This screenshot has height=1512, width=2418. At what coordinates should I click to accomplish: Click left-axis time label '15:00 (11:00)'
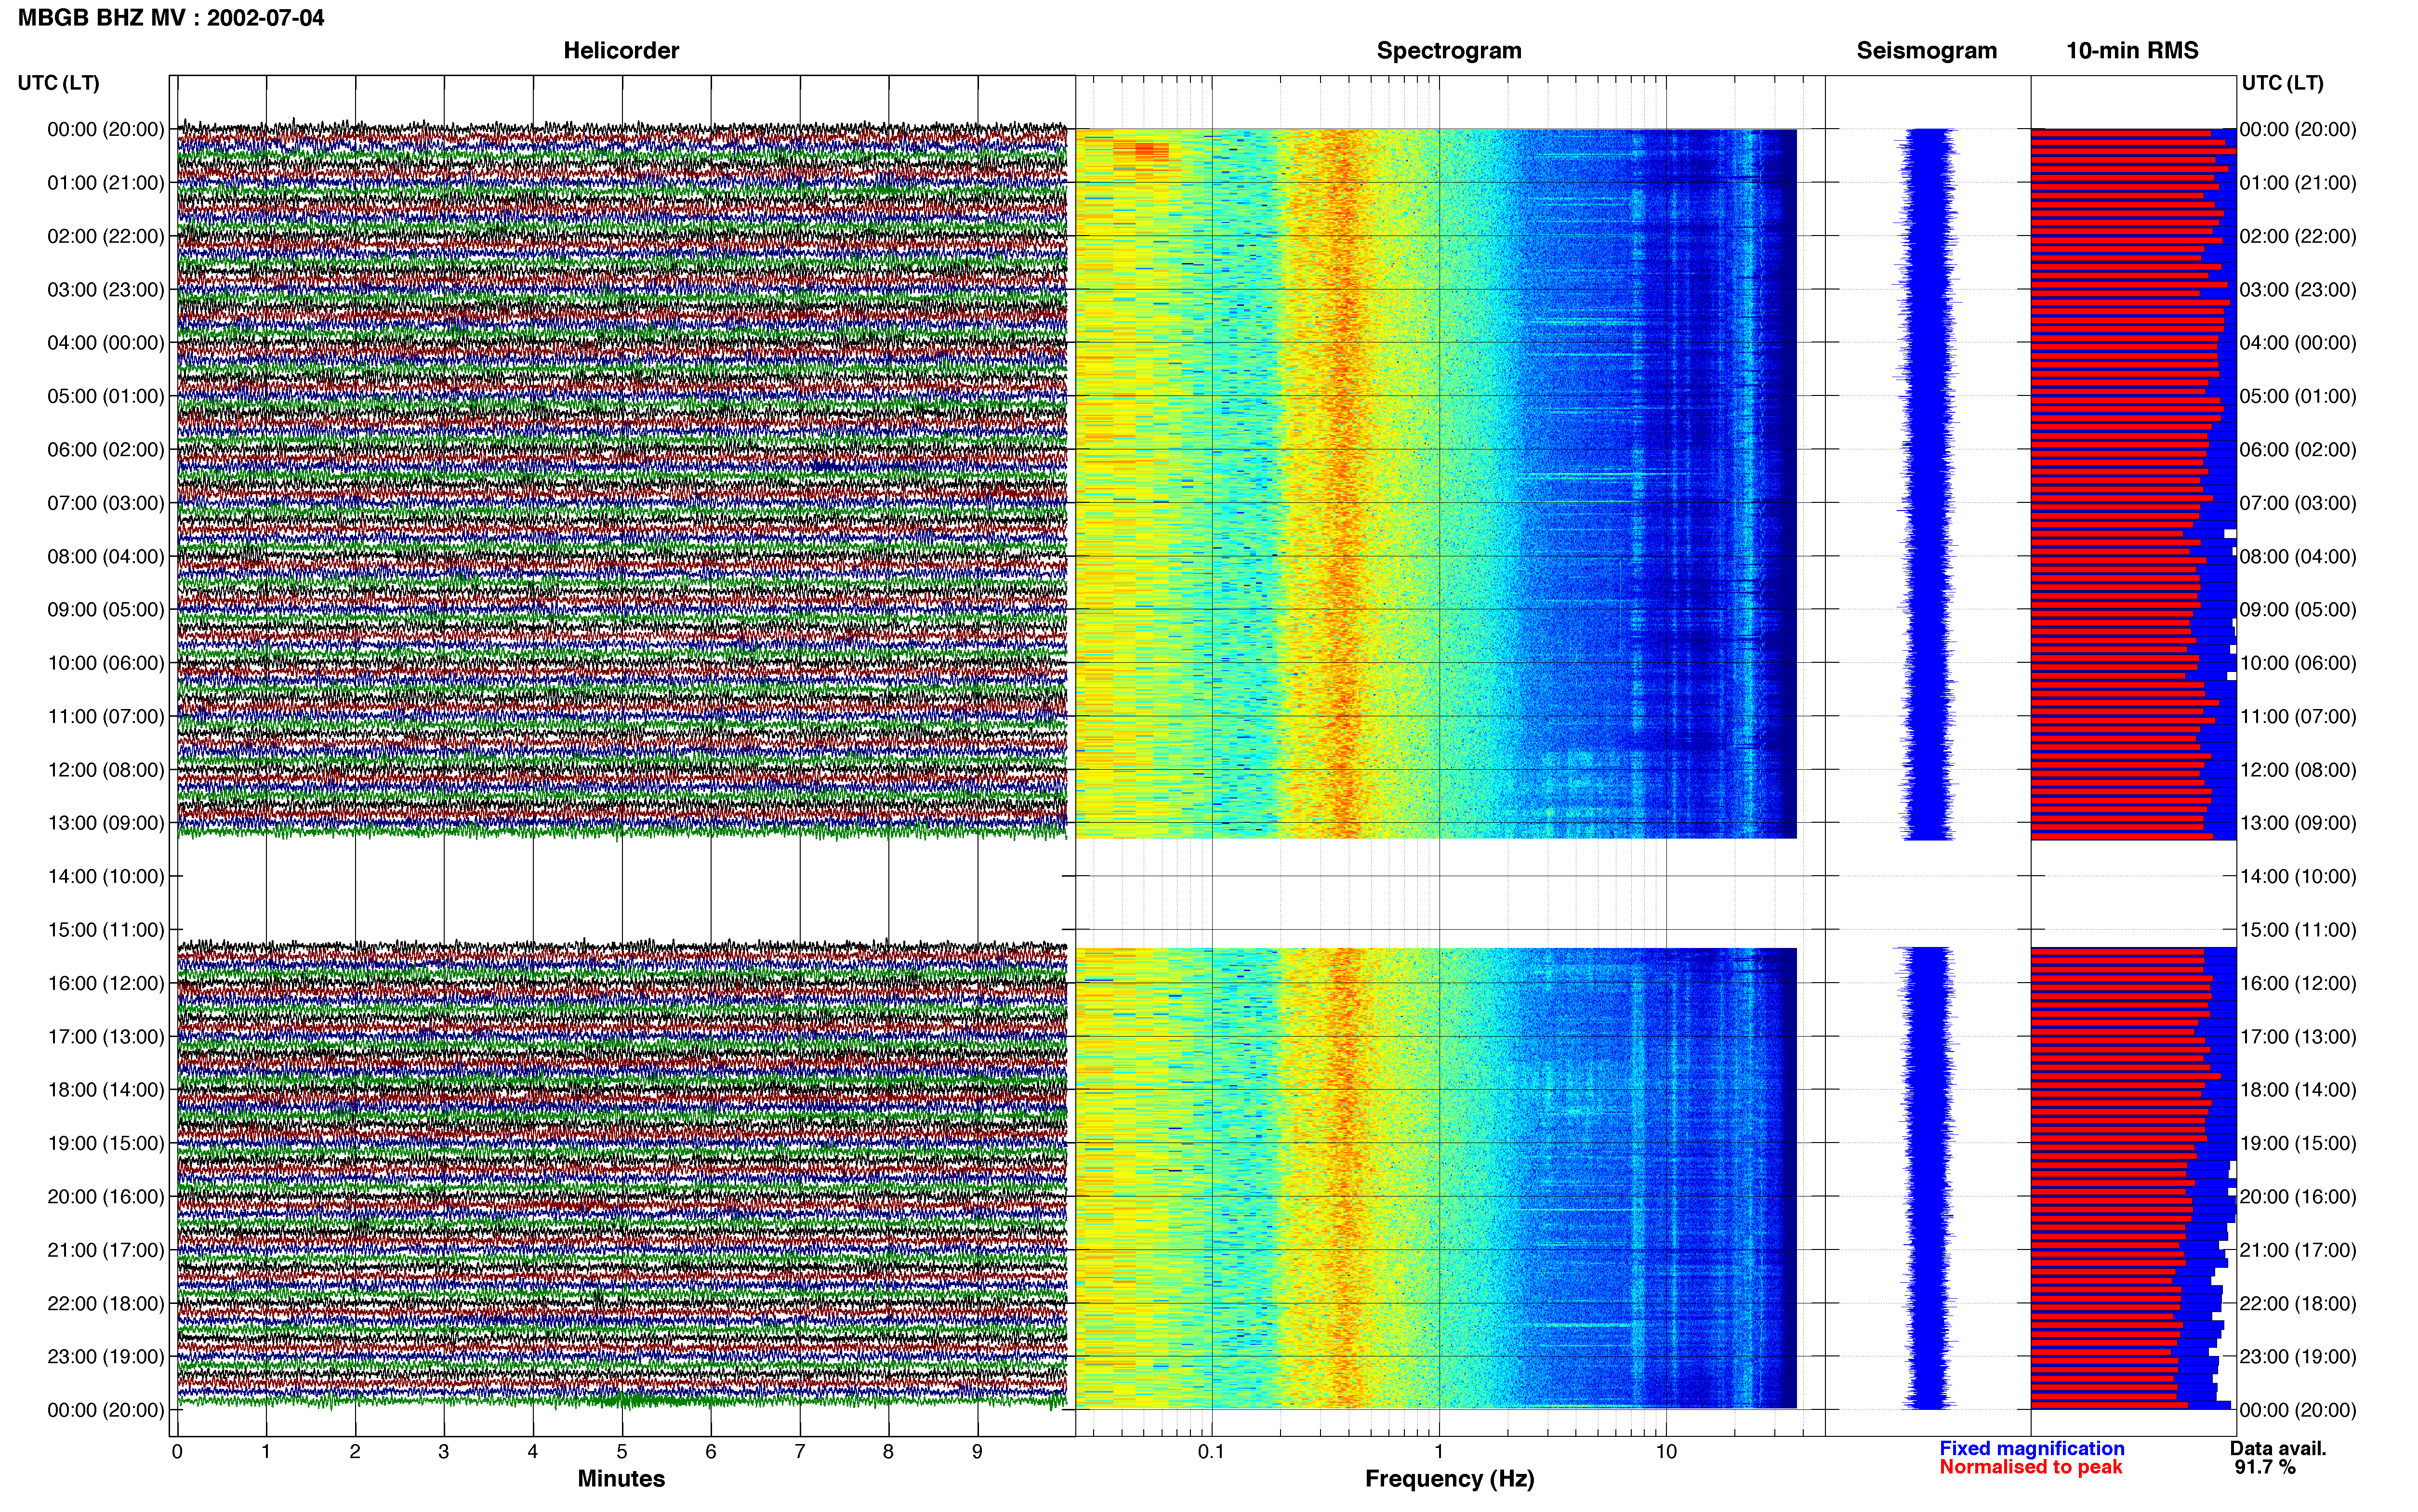[106, 930]
